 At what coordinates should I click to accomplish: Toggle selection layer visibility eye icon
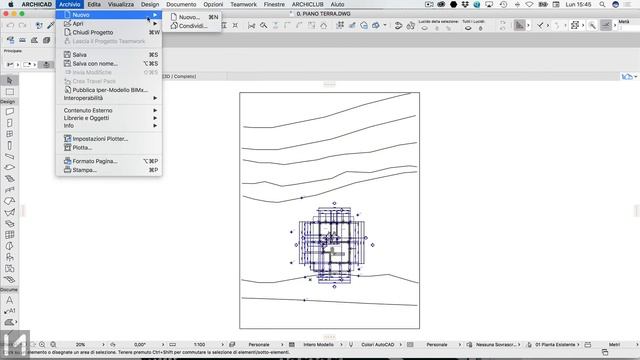coord(425,28)
